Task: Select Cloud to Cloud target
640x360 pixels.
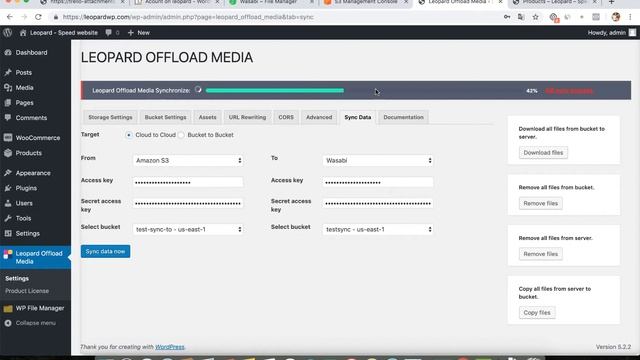Action: click(129, 135)
